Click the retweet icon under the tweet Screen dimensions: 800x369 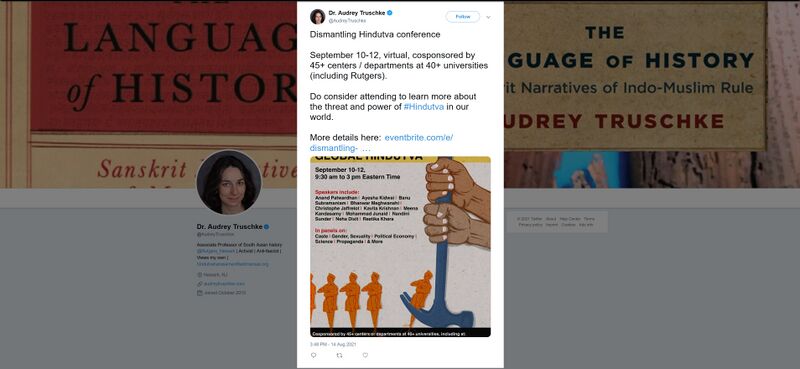coord(339,355)
